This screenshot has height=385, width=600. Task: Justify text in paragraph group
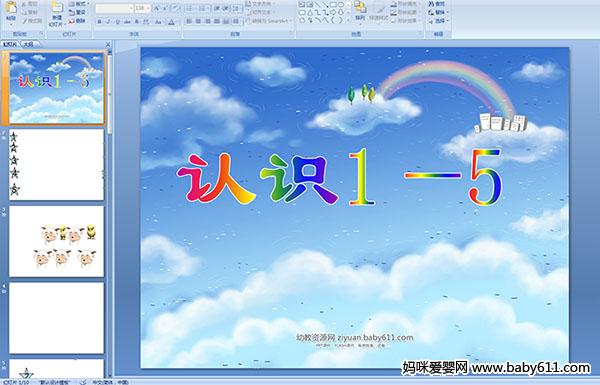pyautogui.click(x=217, y=22)
